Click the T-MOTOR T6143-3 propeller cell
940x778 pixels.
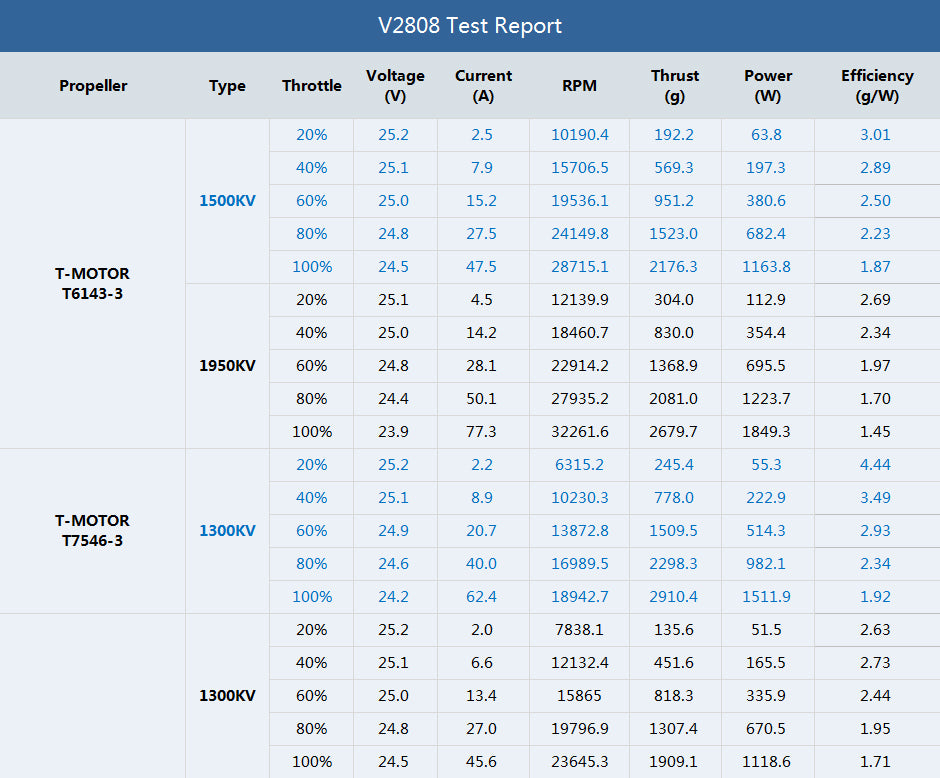pos(92,284)
